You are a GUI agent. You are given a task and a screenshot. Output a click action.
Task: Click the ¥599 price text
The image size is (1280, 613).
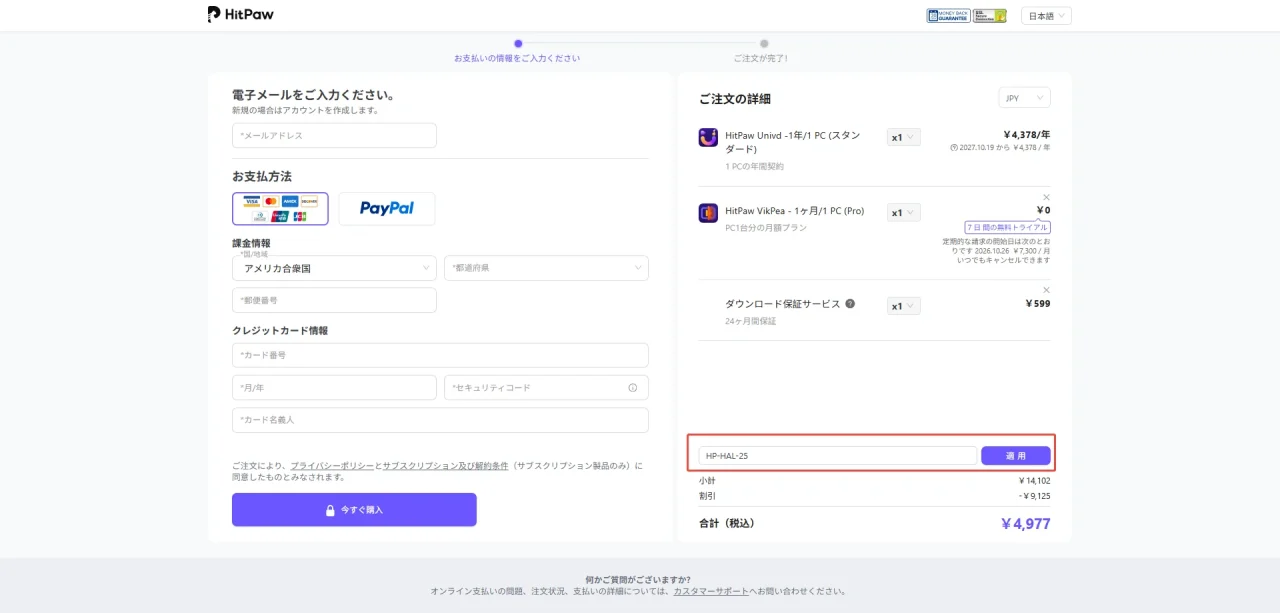pos(1038,304)
